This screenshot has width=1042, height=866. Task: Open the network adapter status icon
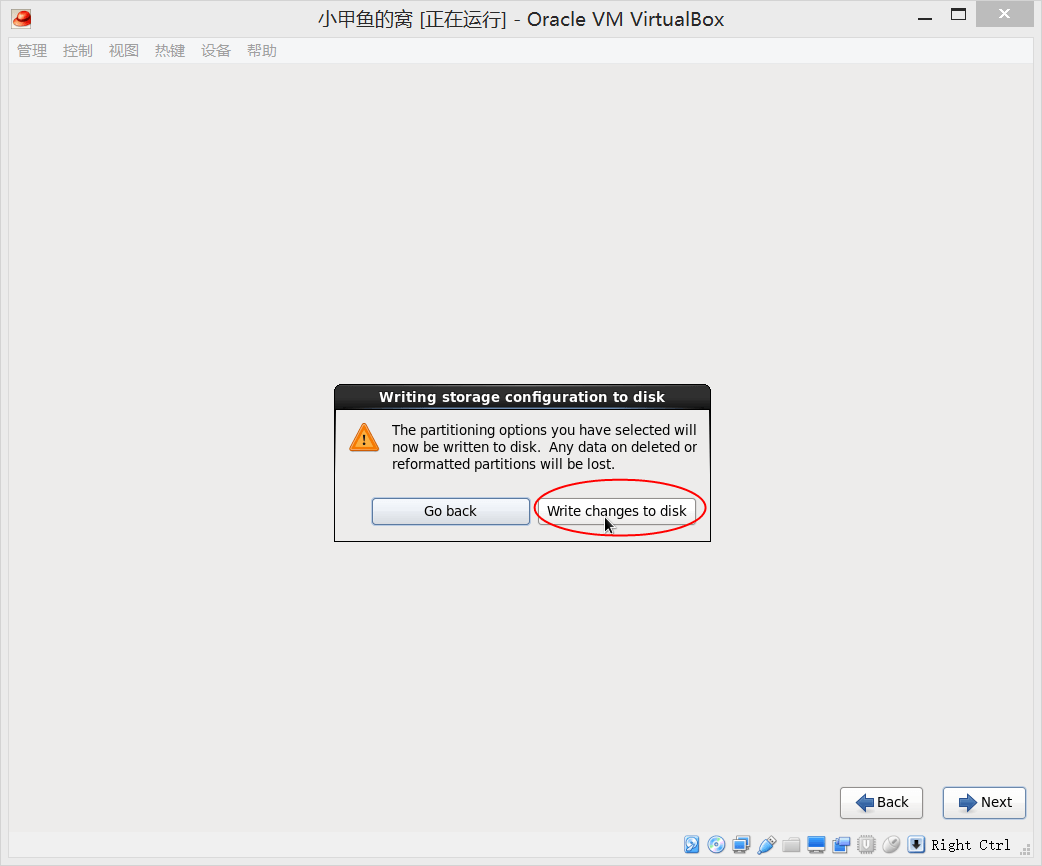742,845
